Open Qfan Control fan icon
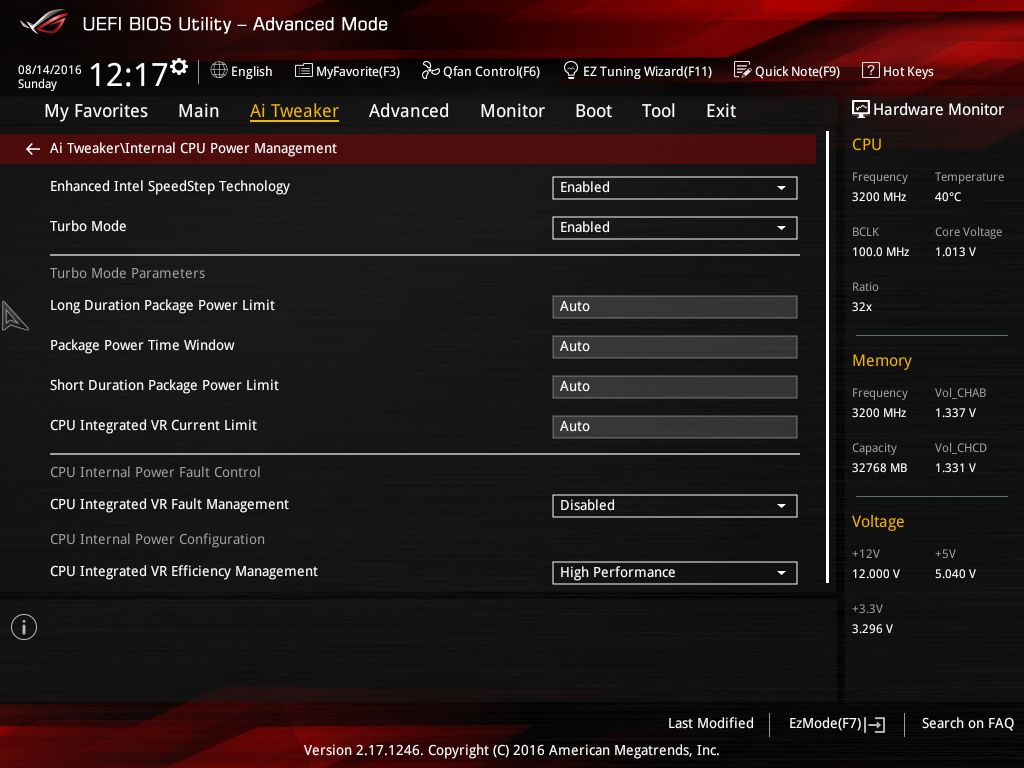 coord(430,71)
